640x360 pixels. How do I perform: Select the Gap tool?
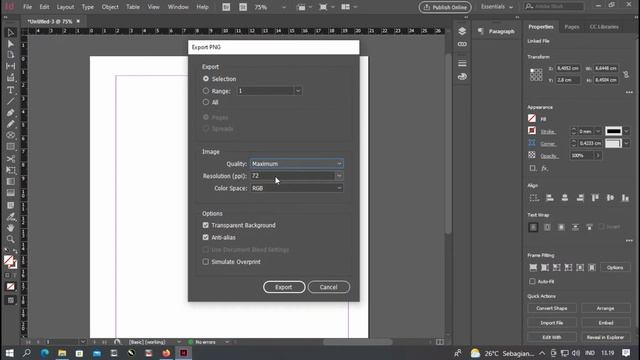click(11, 66)
